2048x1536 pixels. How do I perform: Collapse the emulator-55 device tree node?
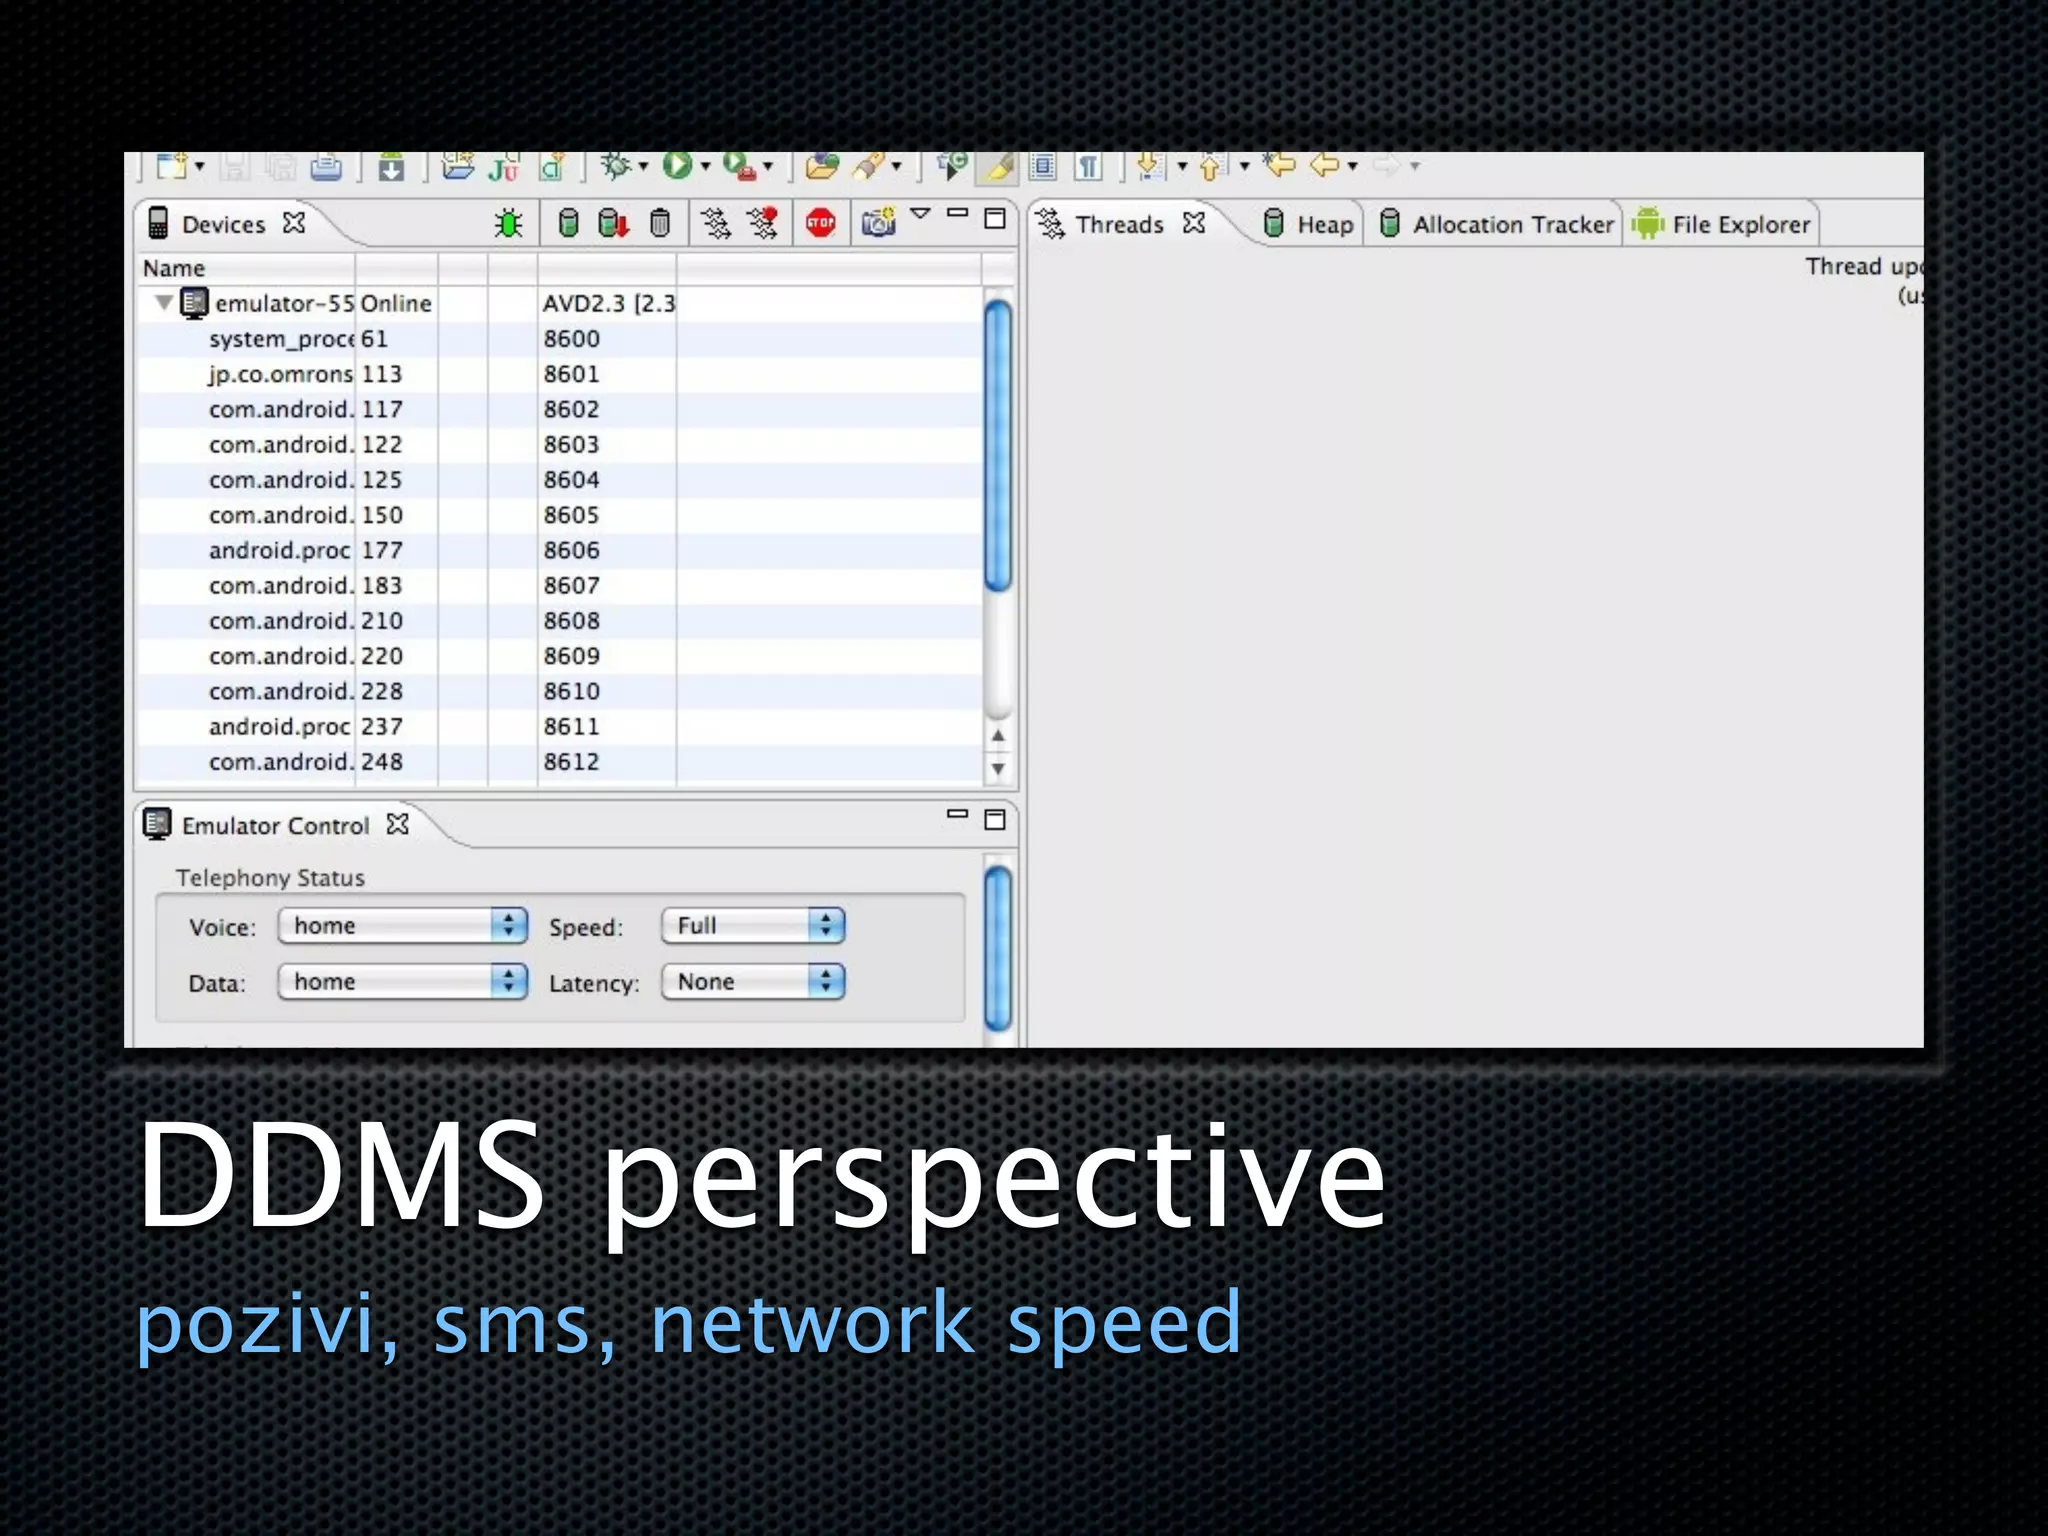(x=163, y=302)
